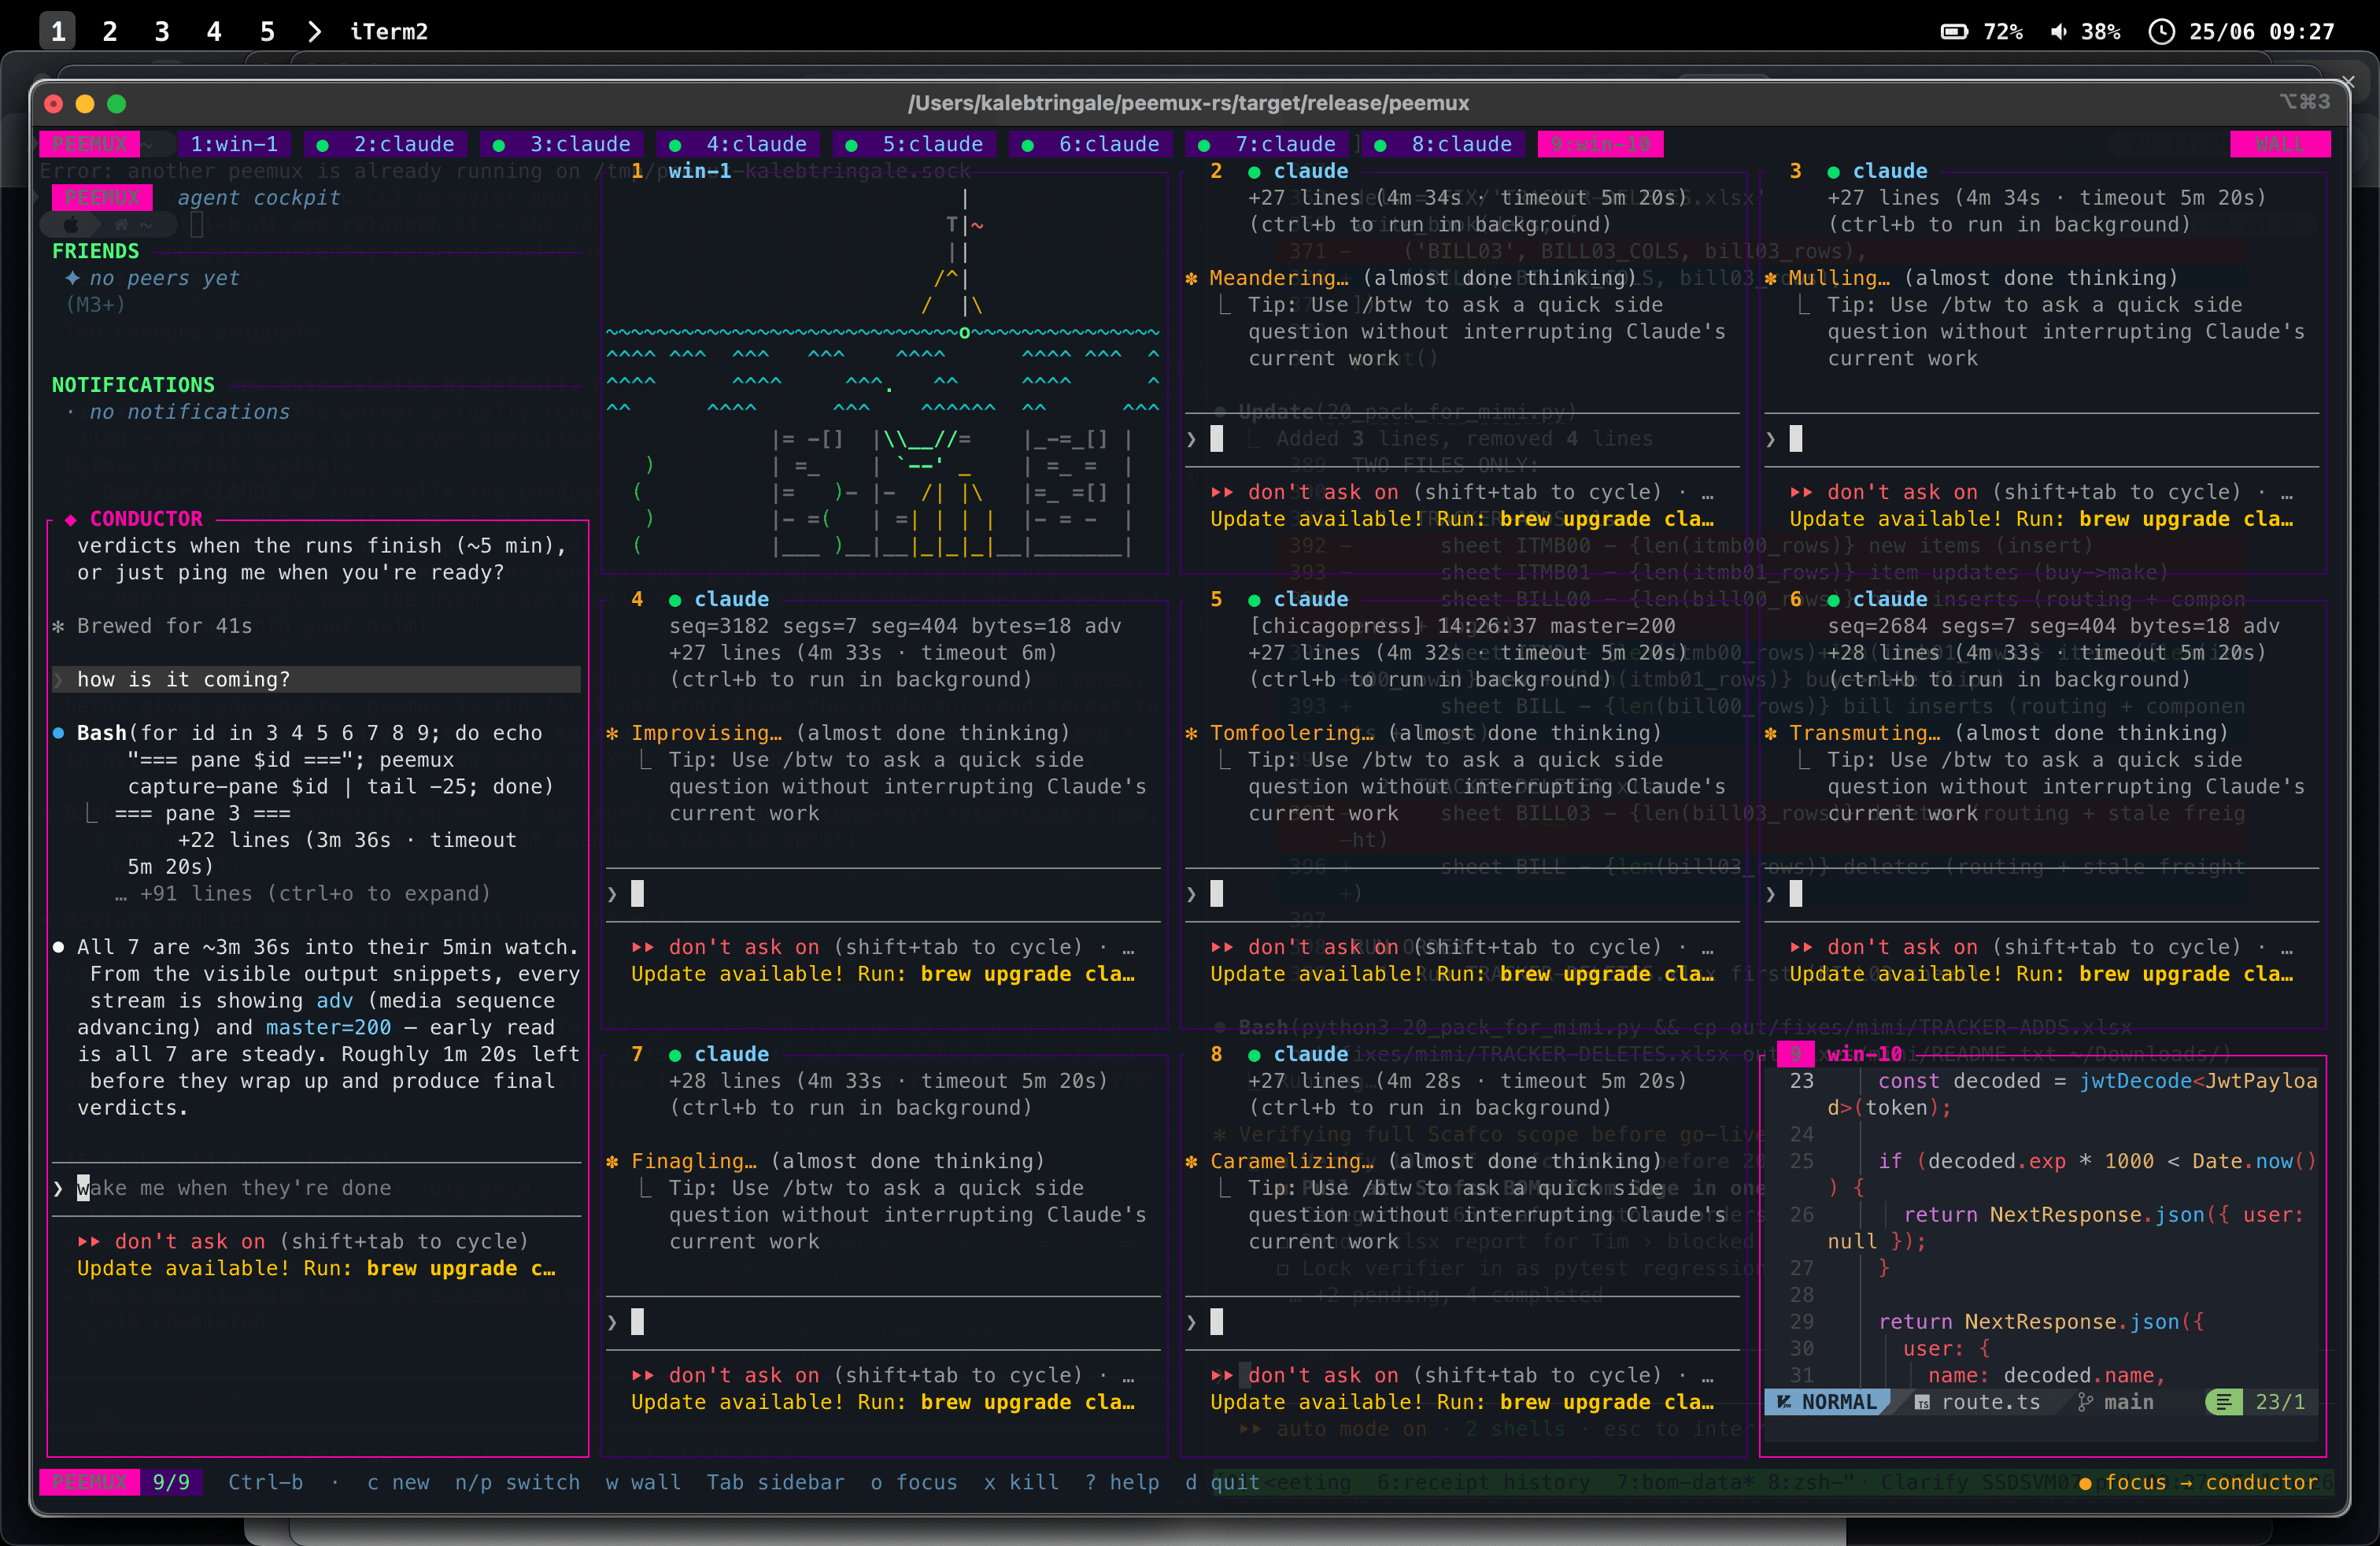Click the Caramelizing… spinner asterisk in pane 8
This screenshot has height=1546, width=2380.
(x=1191, y=1161)
